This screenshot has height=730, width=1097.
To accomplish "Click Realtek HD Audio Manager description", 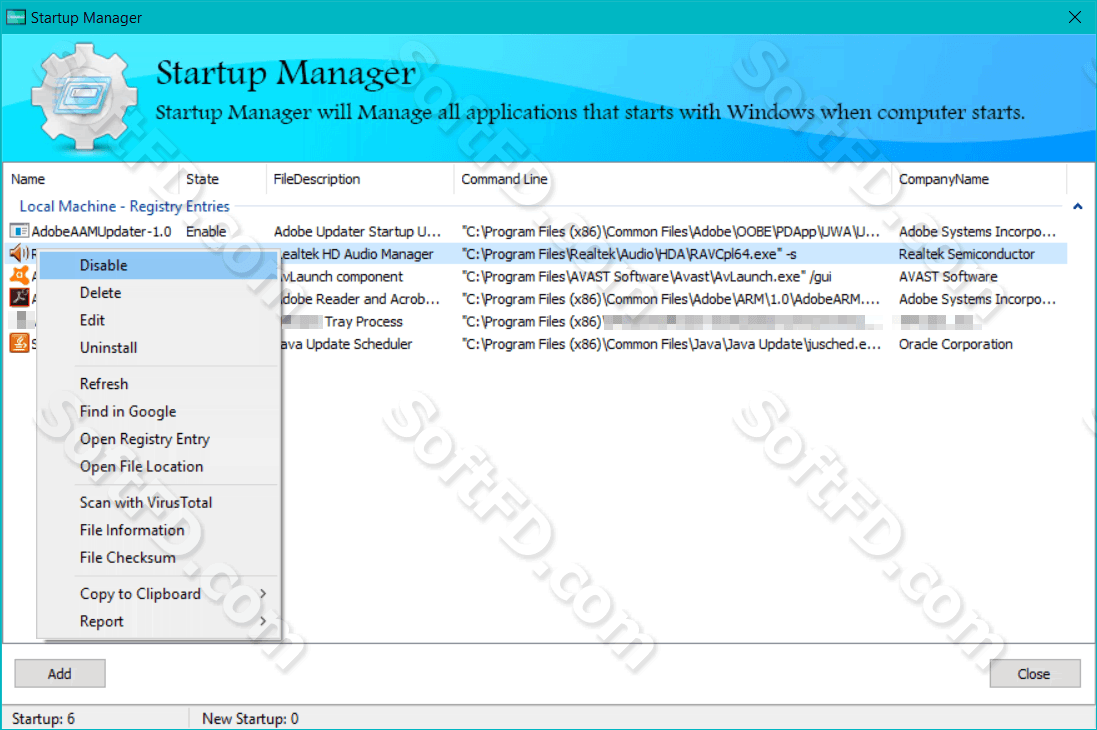I will coord(358,254).
